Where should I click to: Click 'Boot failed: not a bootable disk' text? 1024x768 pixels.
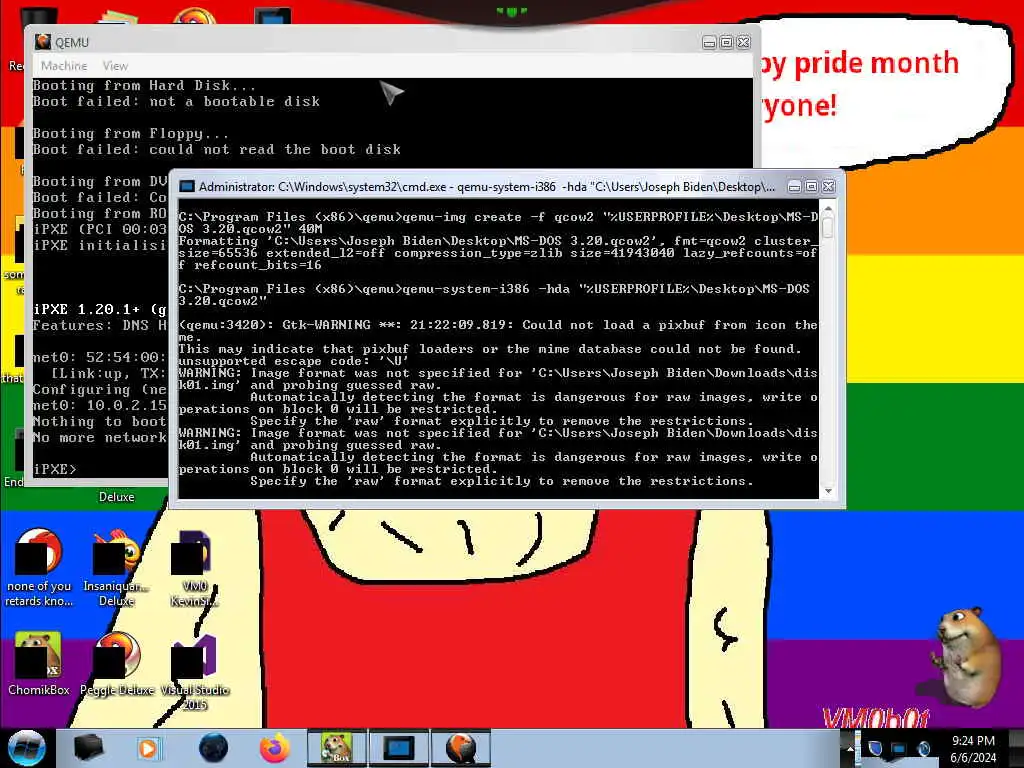(x=176, y=101)
